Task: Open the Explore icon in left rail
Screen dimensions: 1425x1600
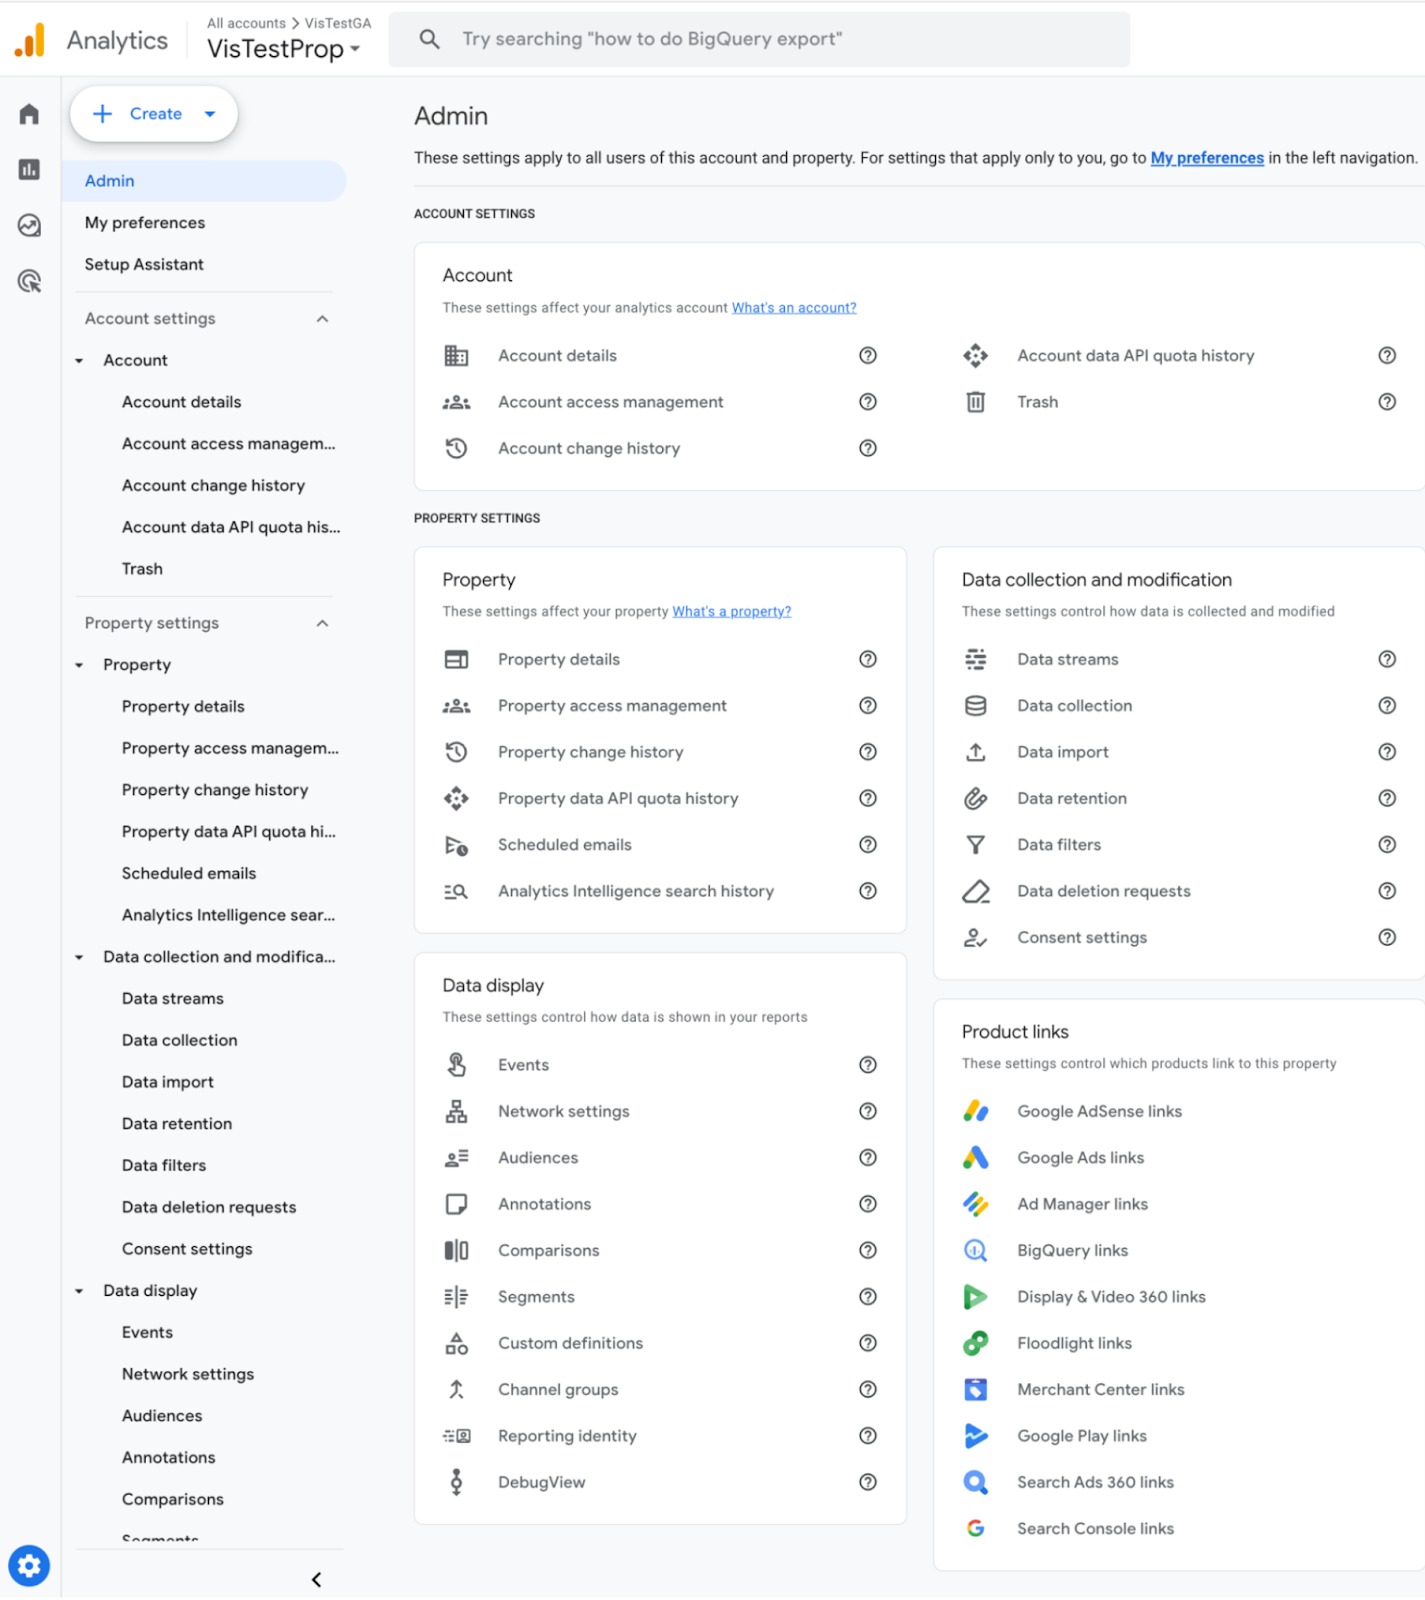Action: click(x=29, y=226)
